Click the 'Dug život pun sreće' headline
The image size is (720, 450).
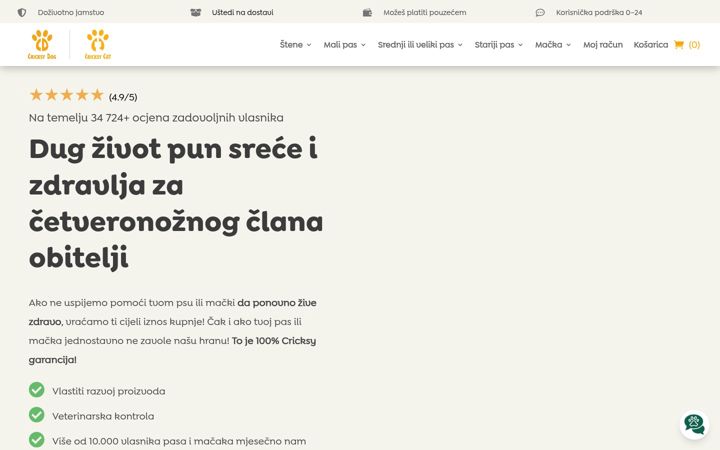point(176,203)
